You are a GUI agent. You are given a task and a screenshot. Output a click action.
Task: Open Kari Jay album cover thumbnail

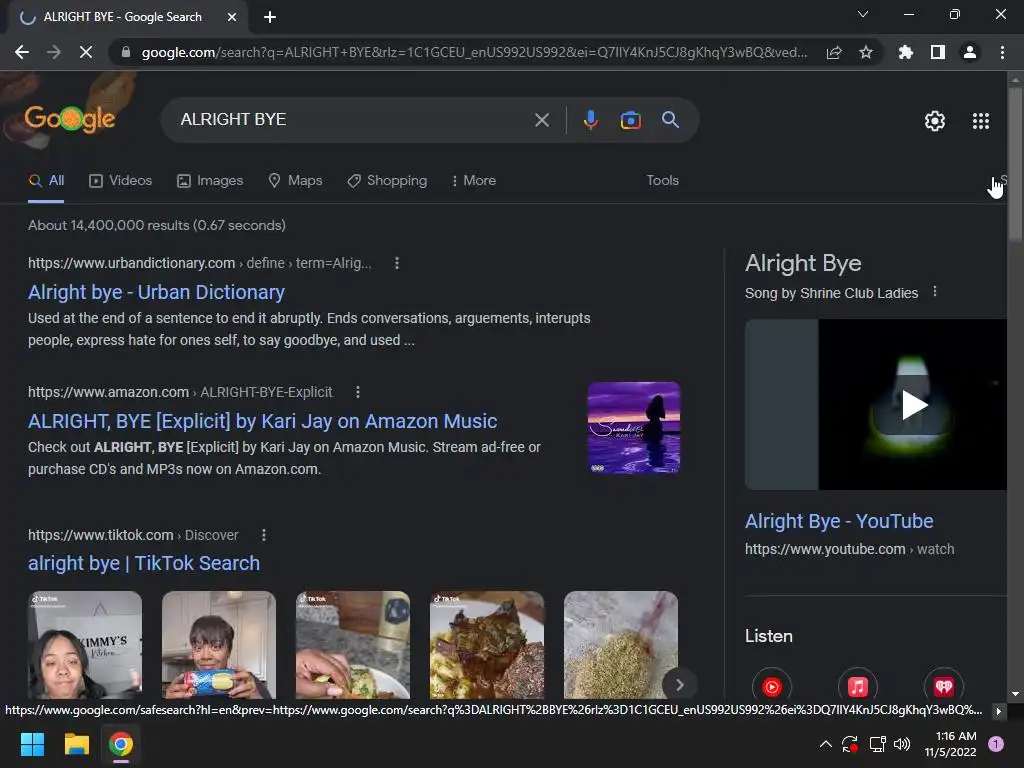tap(633, 428)
